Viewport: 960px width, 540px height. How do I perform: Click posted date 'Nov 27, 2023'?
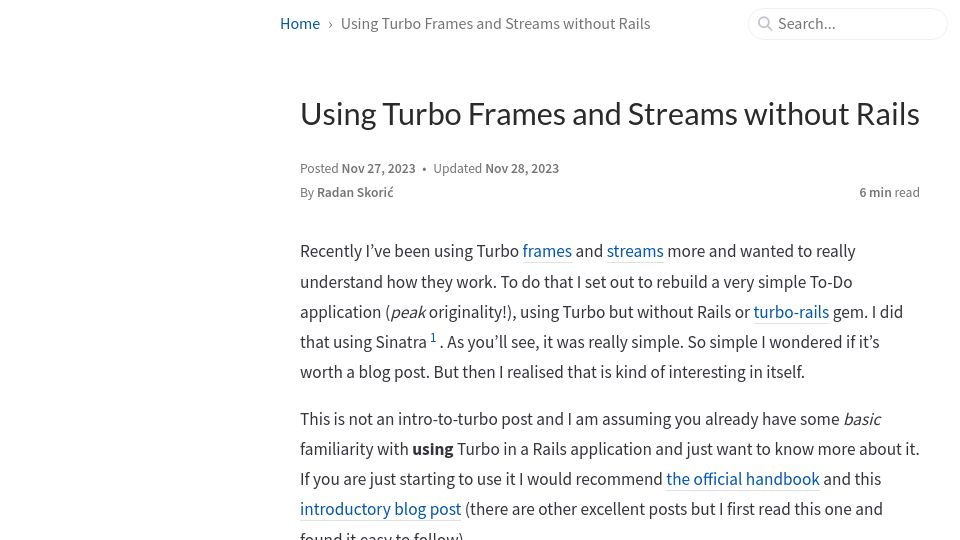tap(378, 169)
